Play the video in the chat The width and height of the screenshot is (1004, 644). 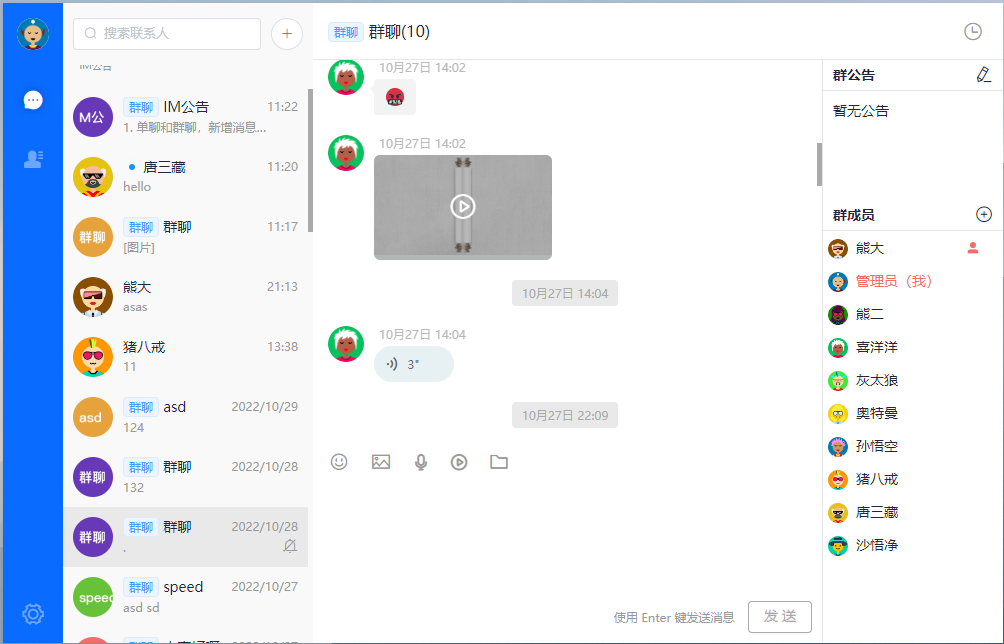pos(462,207)
